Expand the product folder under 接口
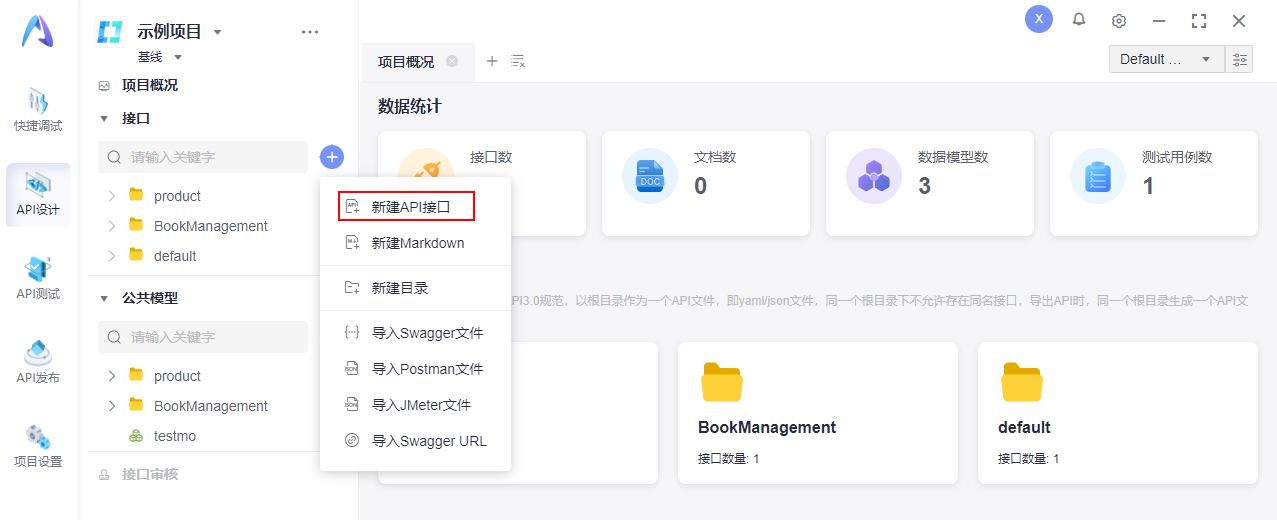 click(x=111, y=196)
